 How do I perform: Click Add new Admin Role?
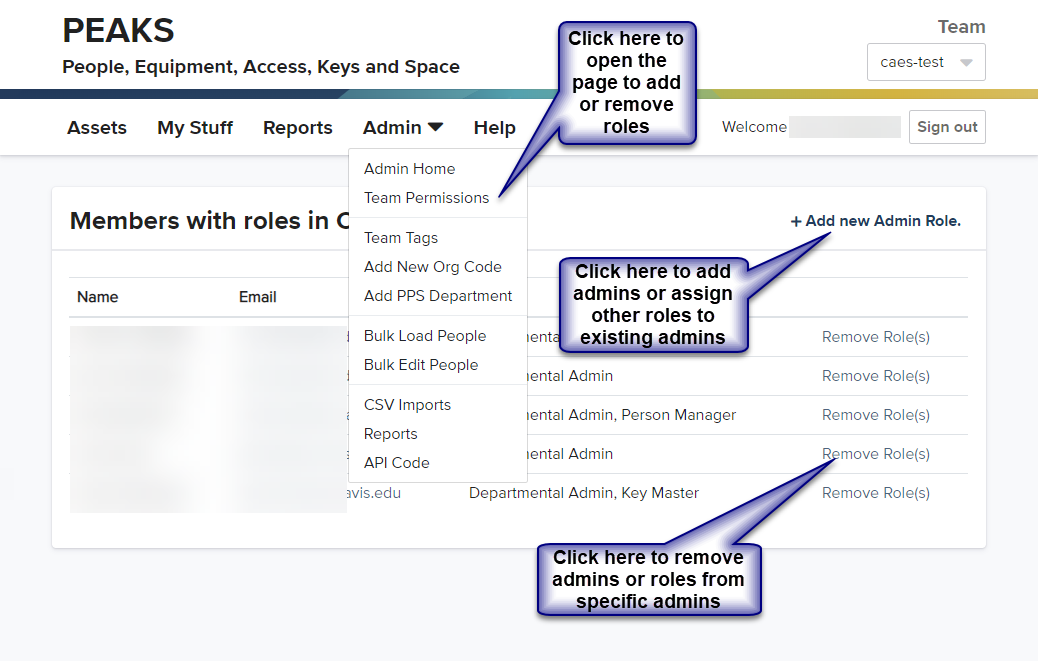pyautogui.click(x=875, y=221)
